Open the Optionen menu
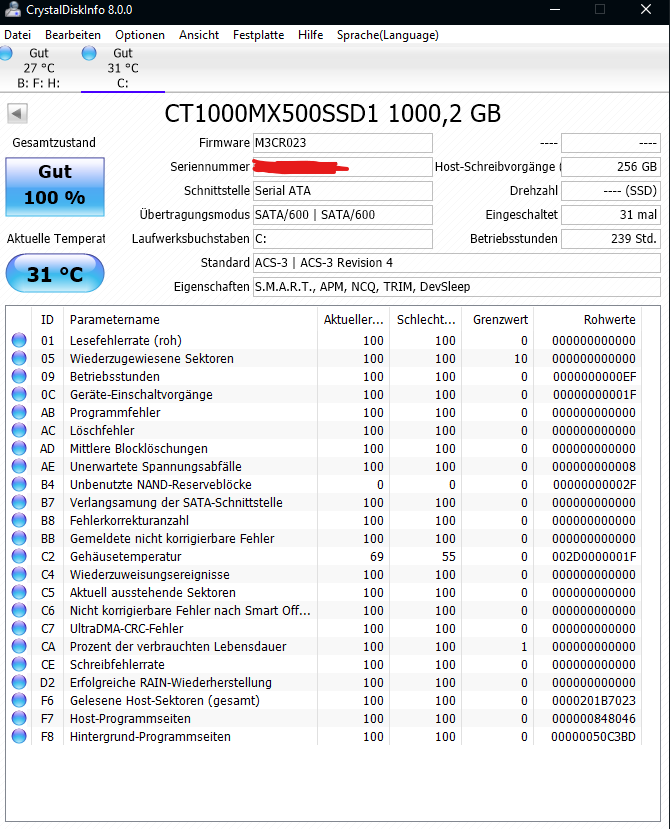670x829 pixels. click(140, 35)
